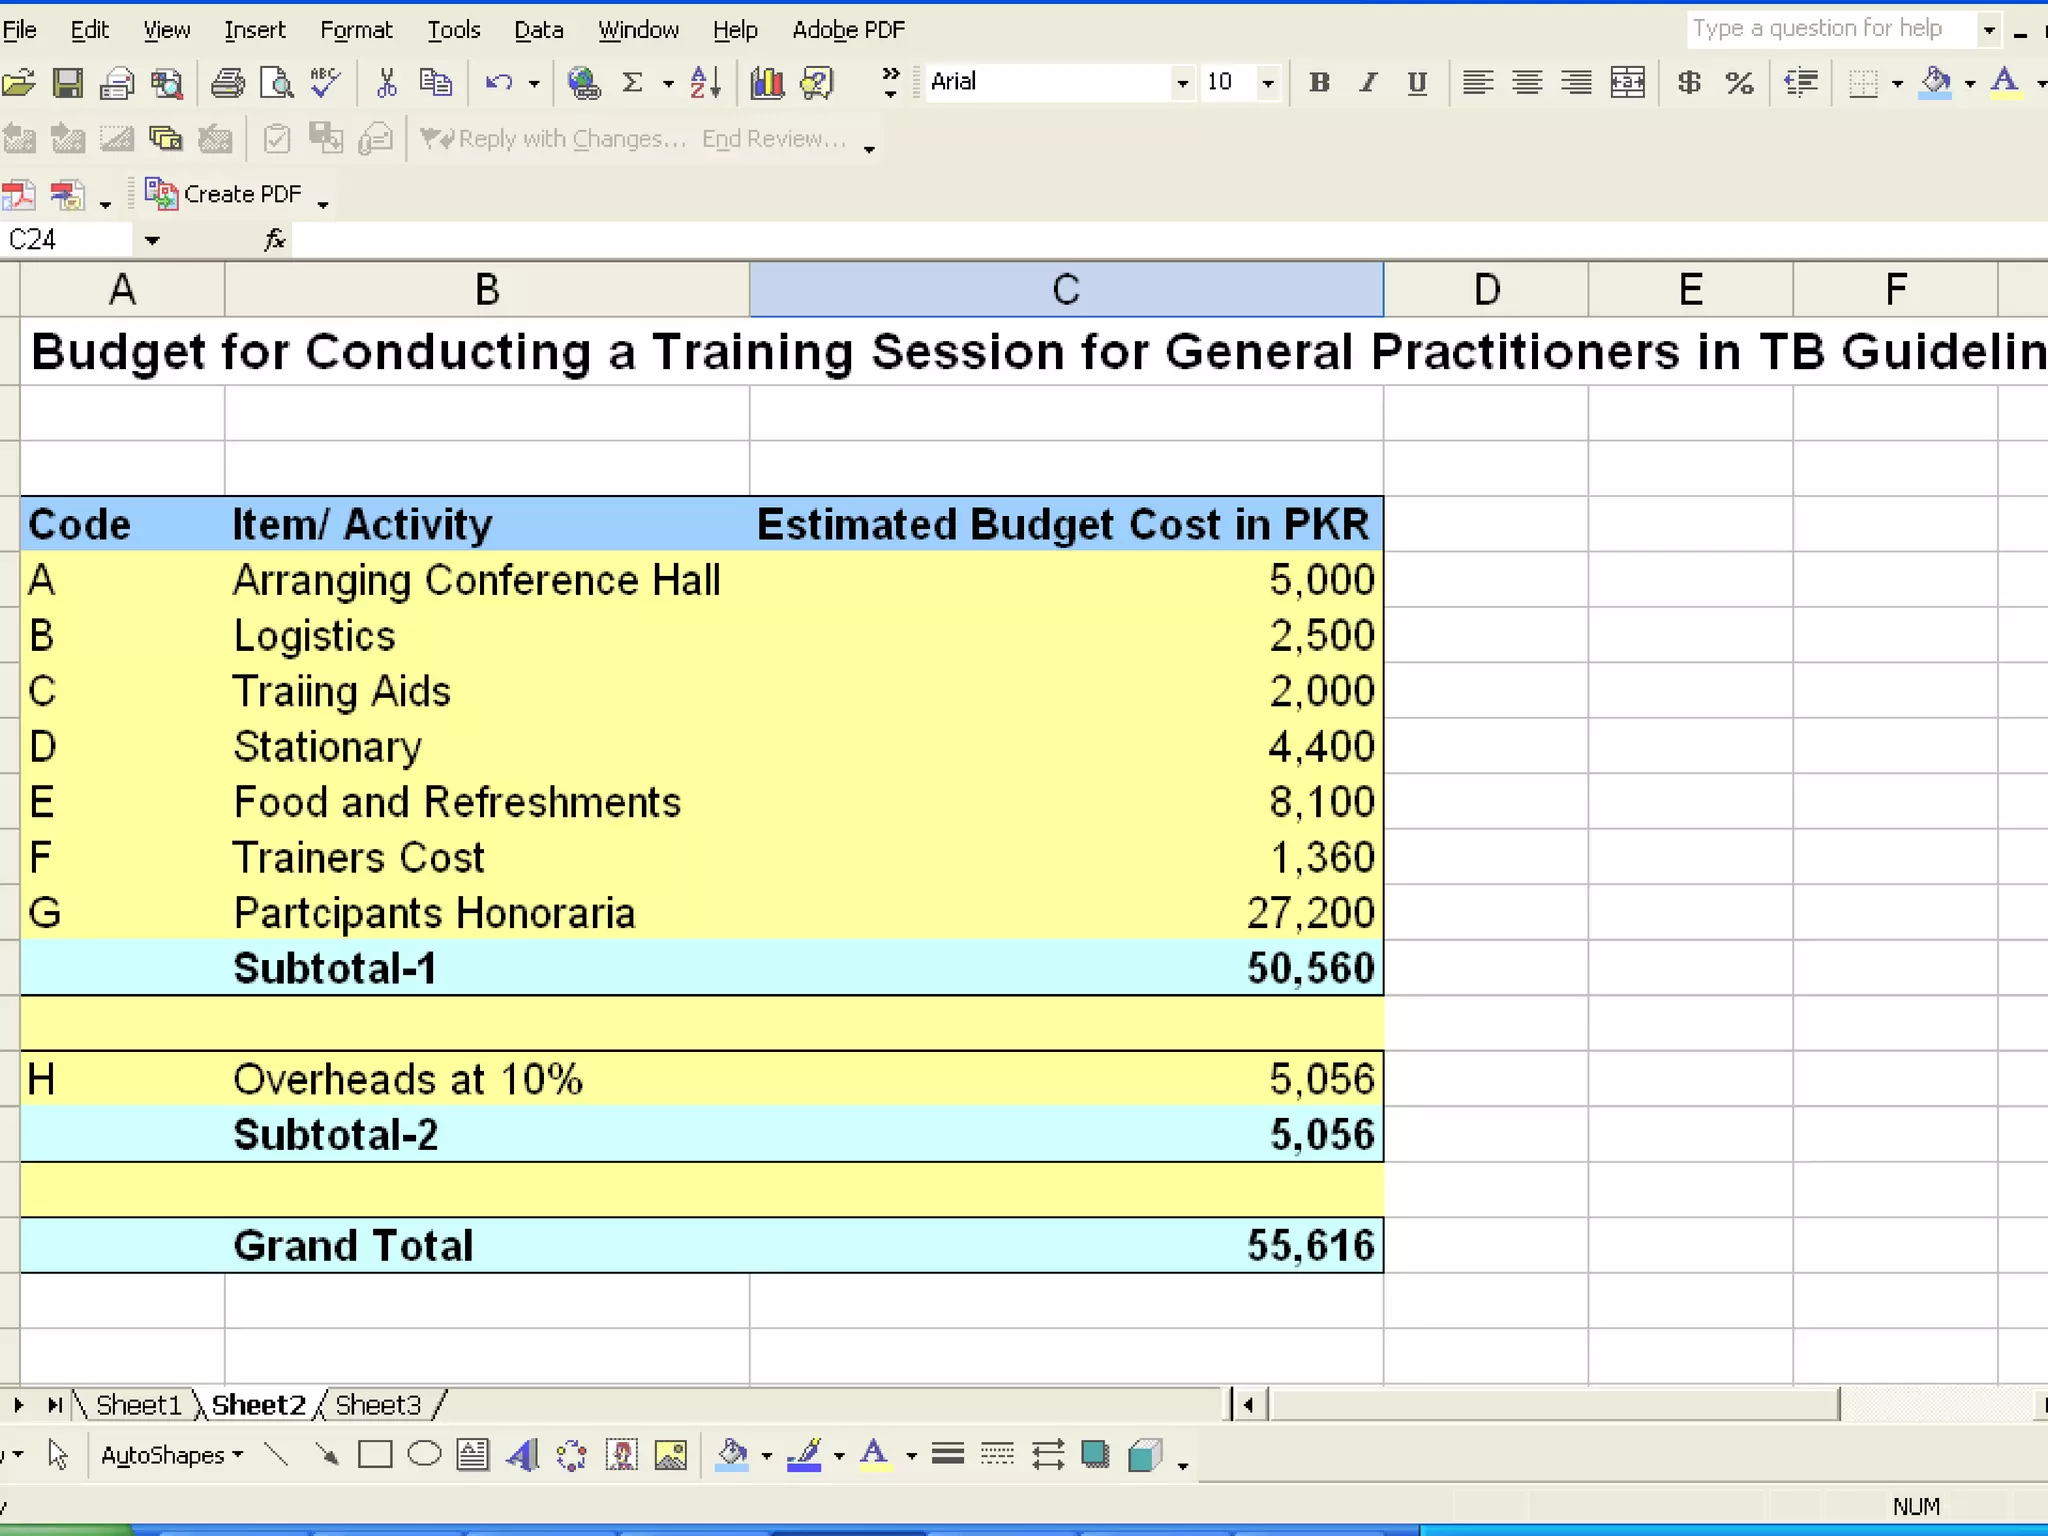Click Merge and Center icon
The height and width of the screenshot is (1536, 2048).
[x=1627, y=82]
